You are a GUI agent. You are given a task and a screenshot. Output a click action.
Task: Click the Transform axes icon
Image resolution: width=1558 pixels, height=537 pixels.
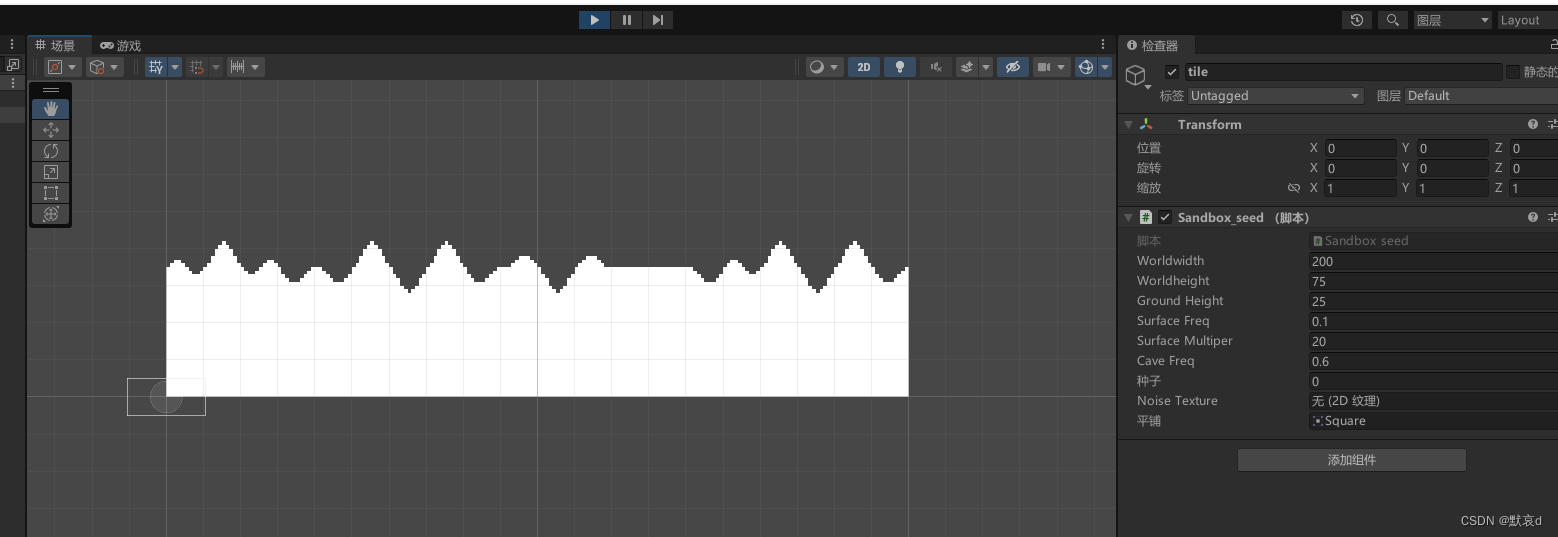[1146, 124]
